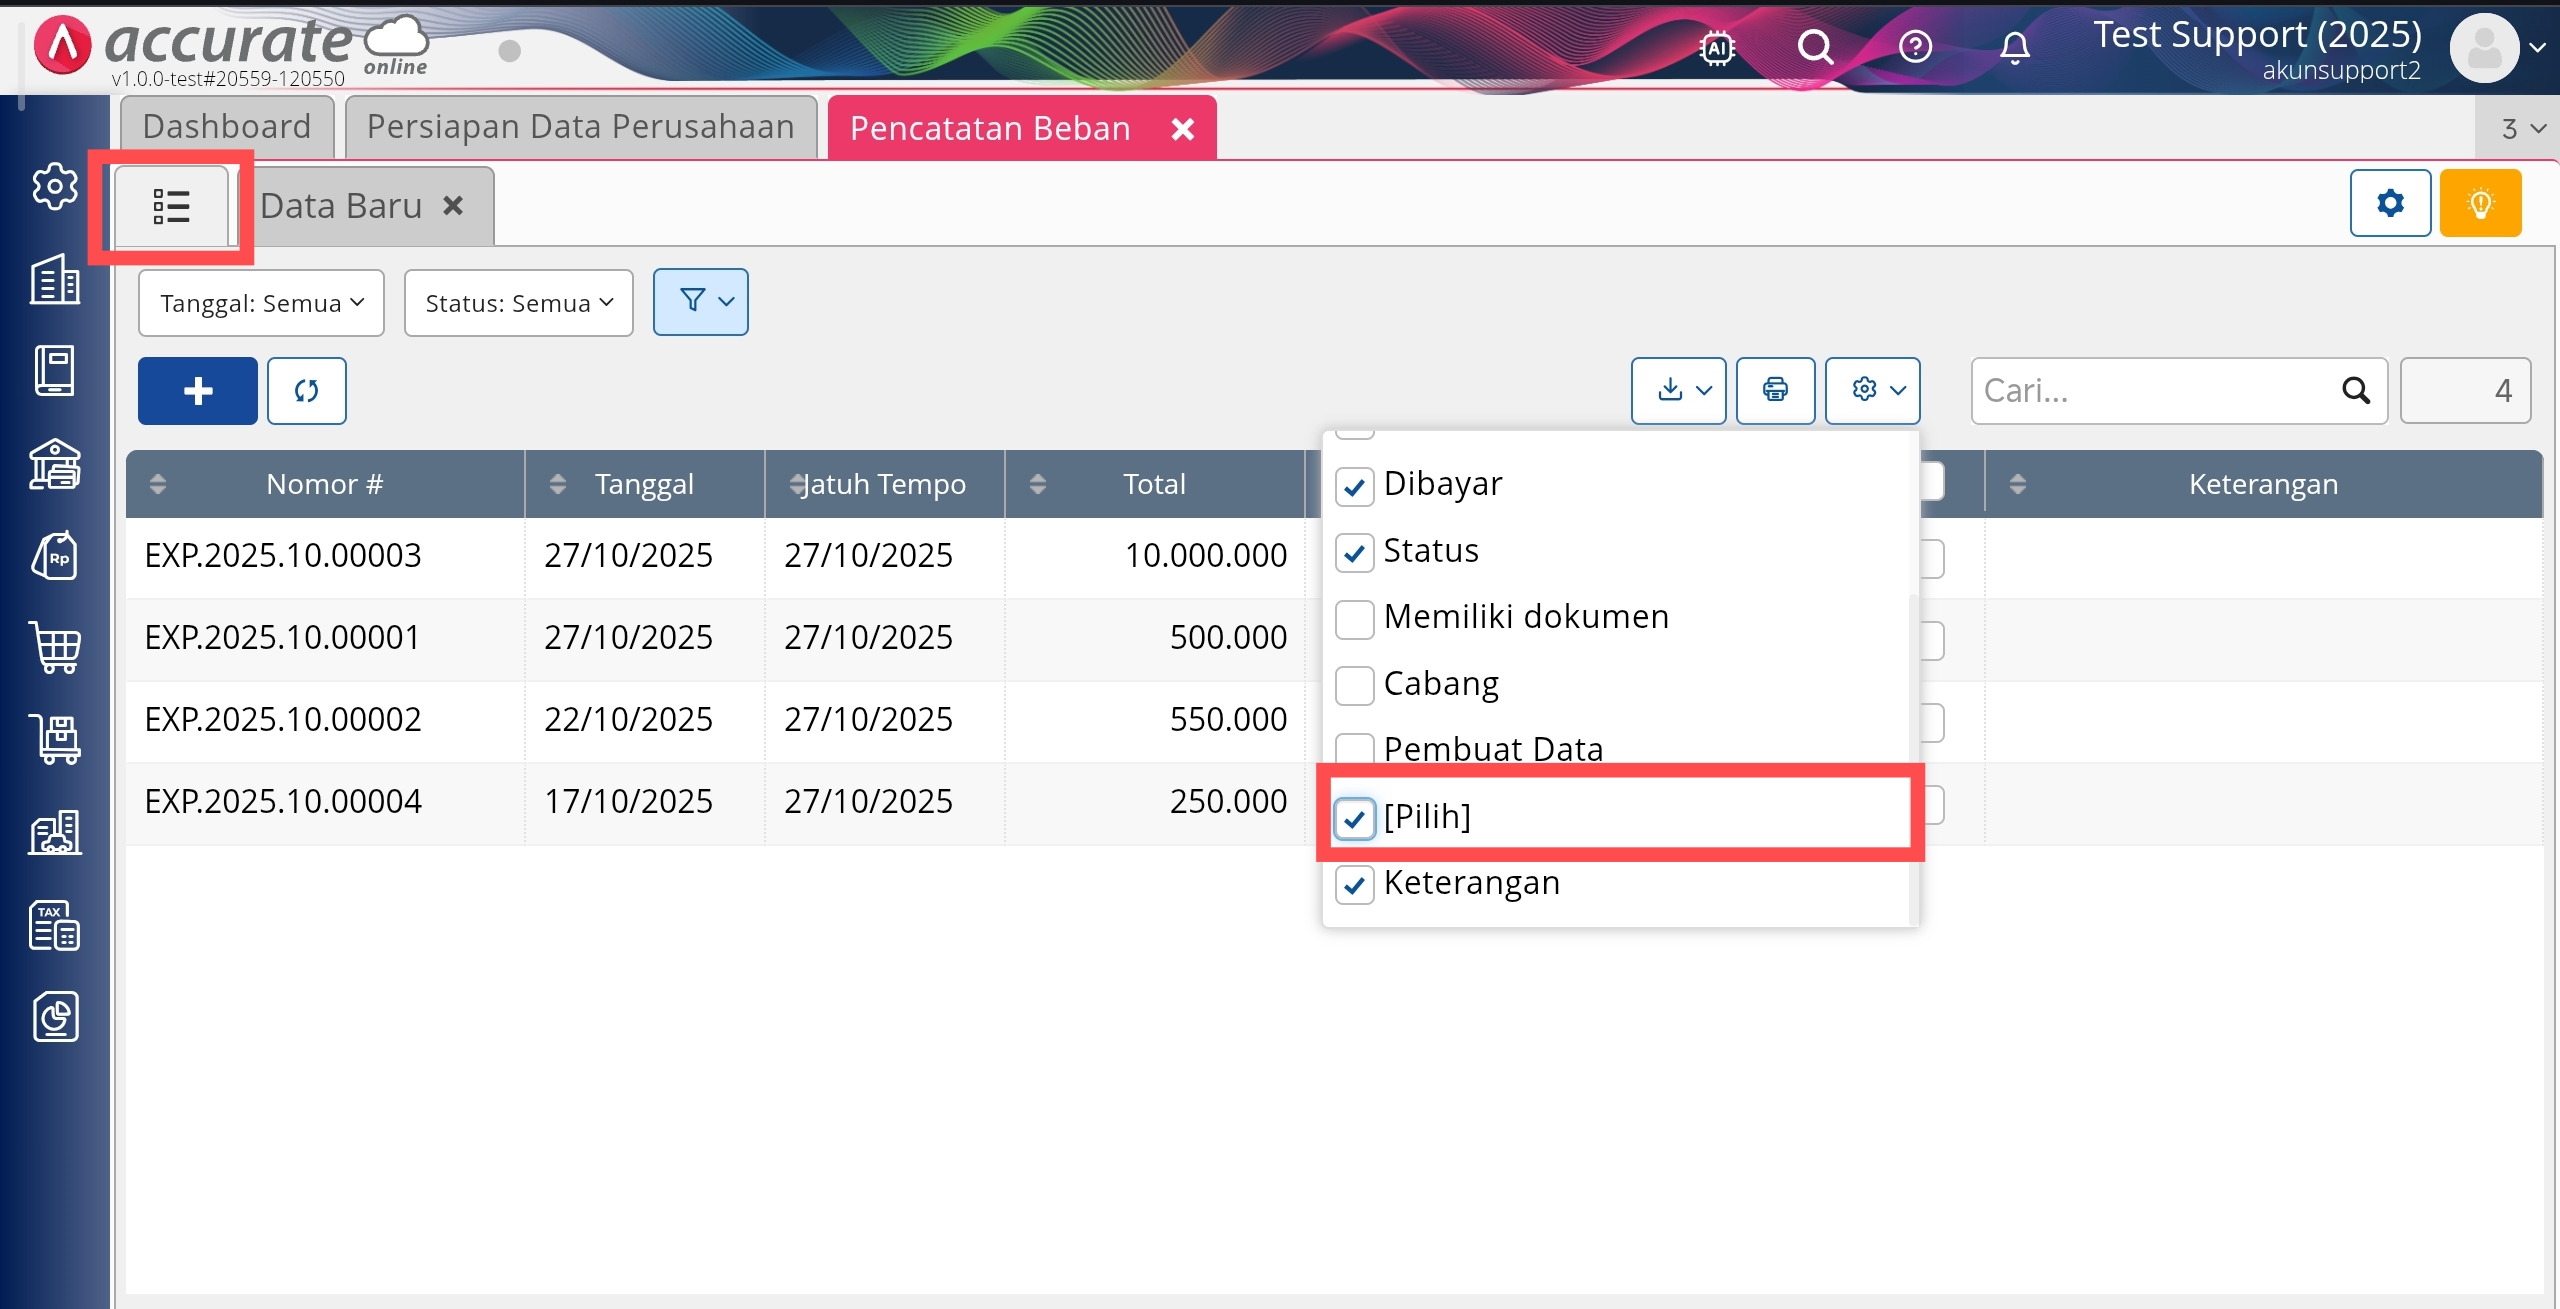Click the printer icon button
The image size is (2560, 1309).
coord(1775,390)
